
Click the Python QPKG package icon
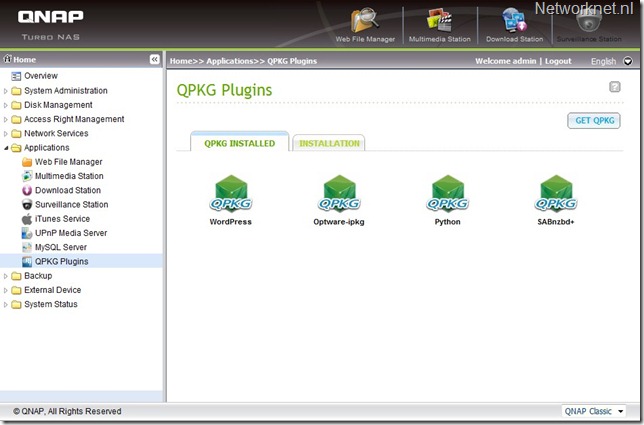coord(448,194)
